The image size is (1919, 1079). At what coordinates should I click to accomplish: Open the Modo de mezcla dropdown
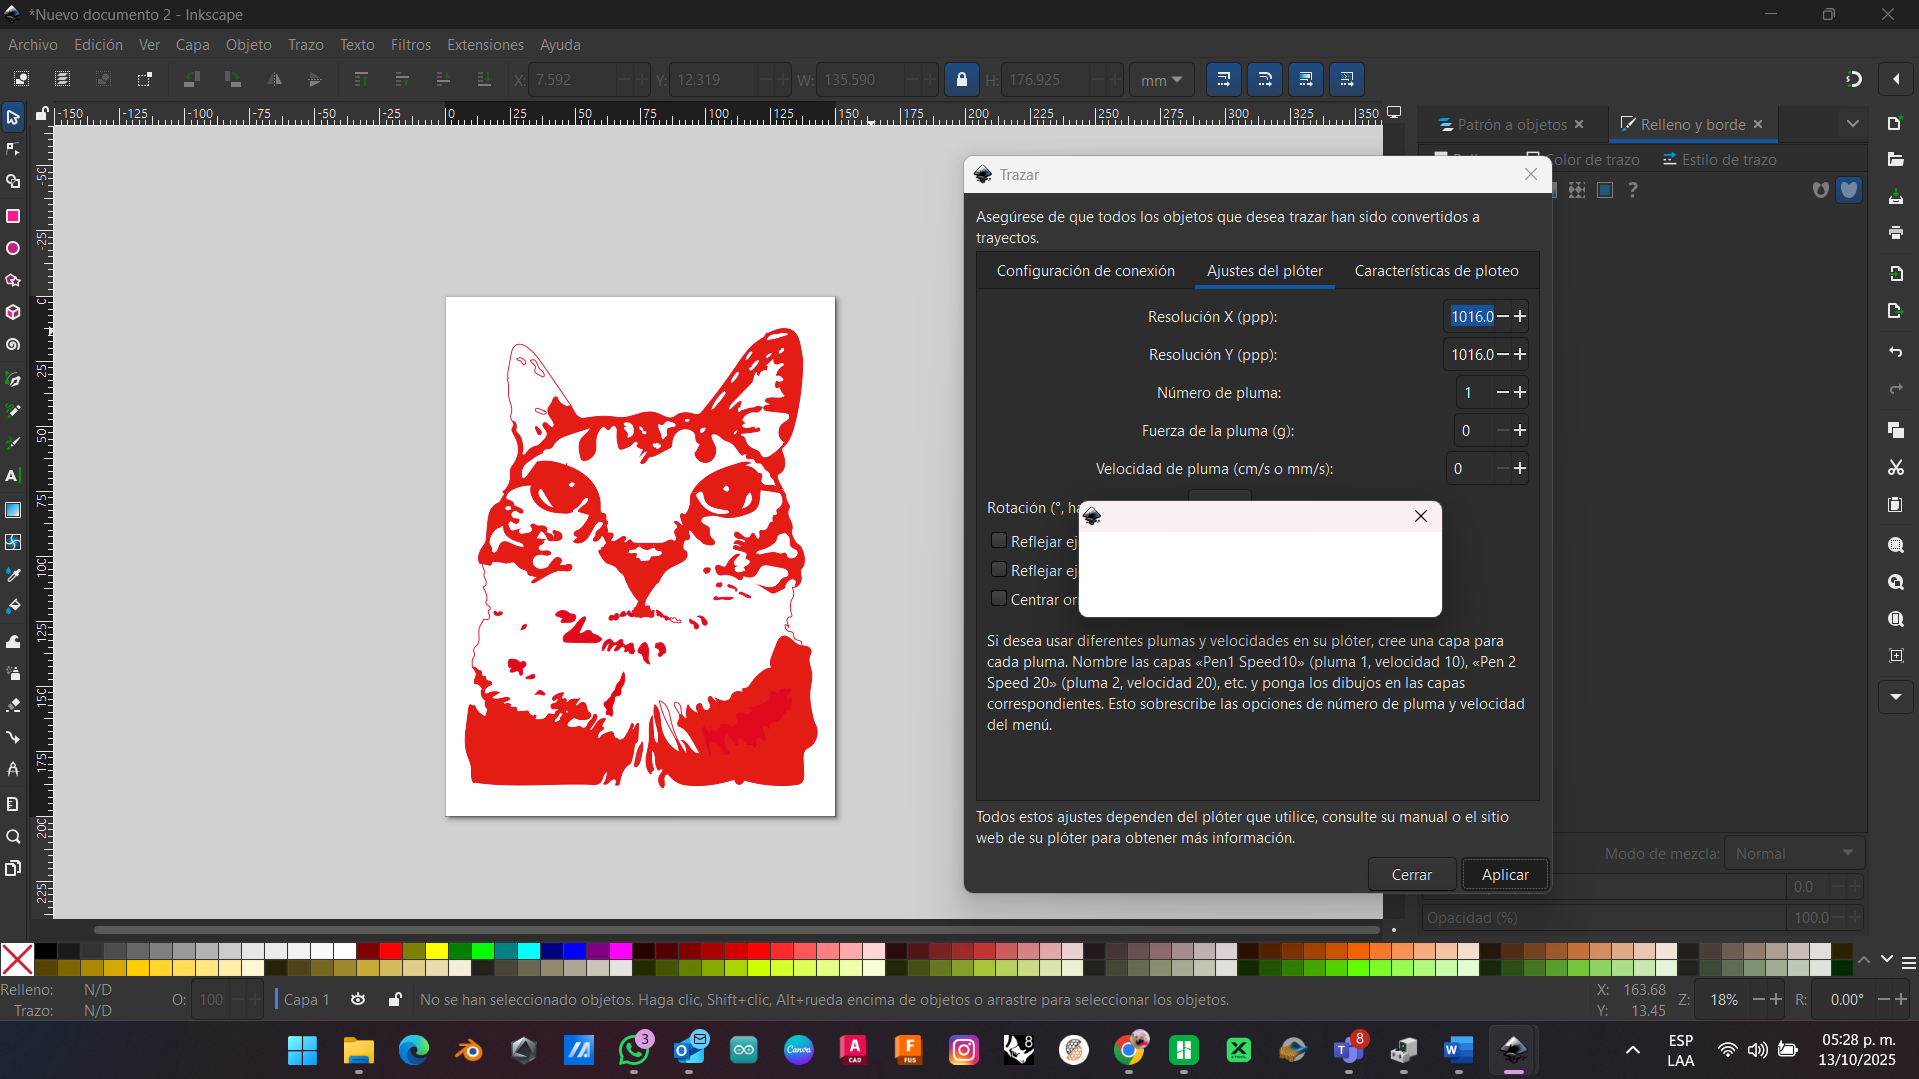coord(1794,853)
